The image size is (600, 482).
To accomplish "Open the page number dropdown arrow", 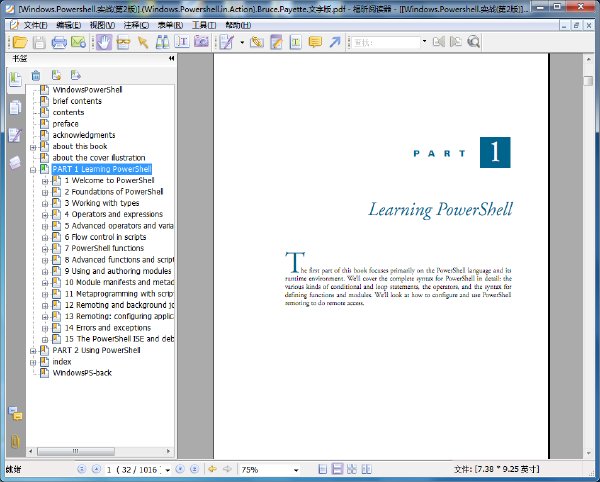I will (168, 470).
